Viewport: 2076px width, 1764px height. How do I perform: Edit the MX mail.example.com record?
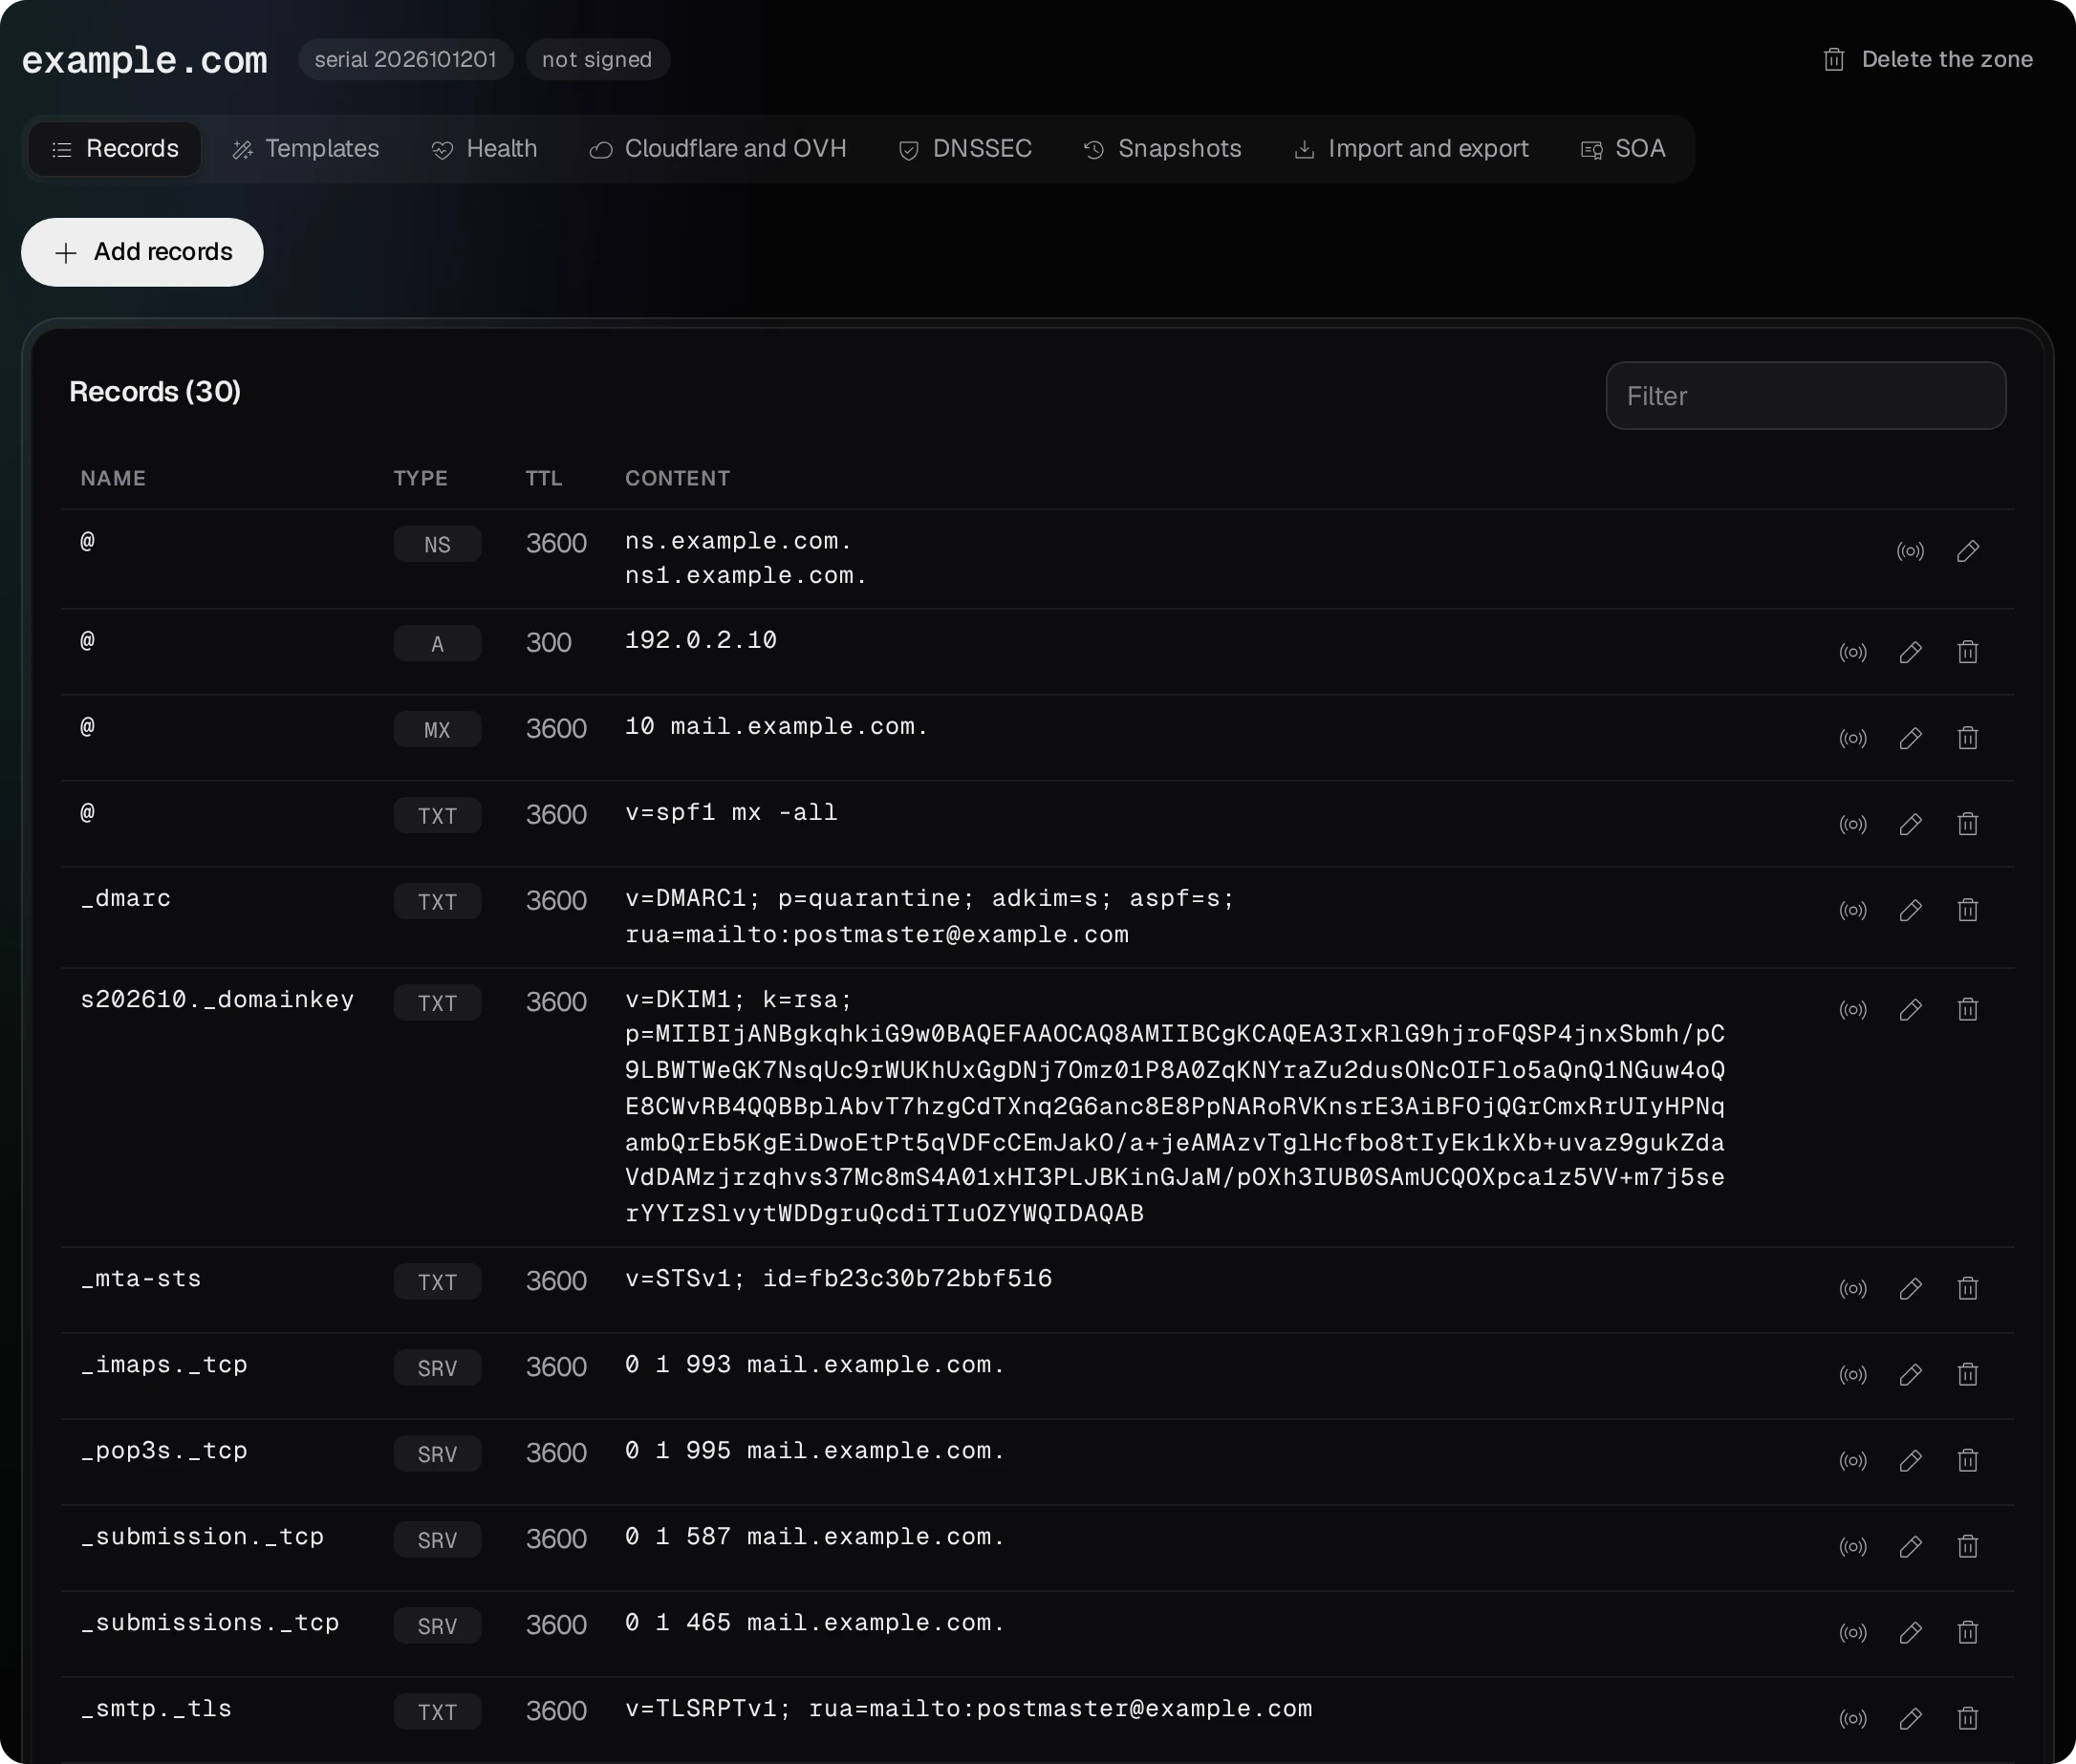click(1910, 738)
